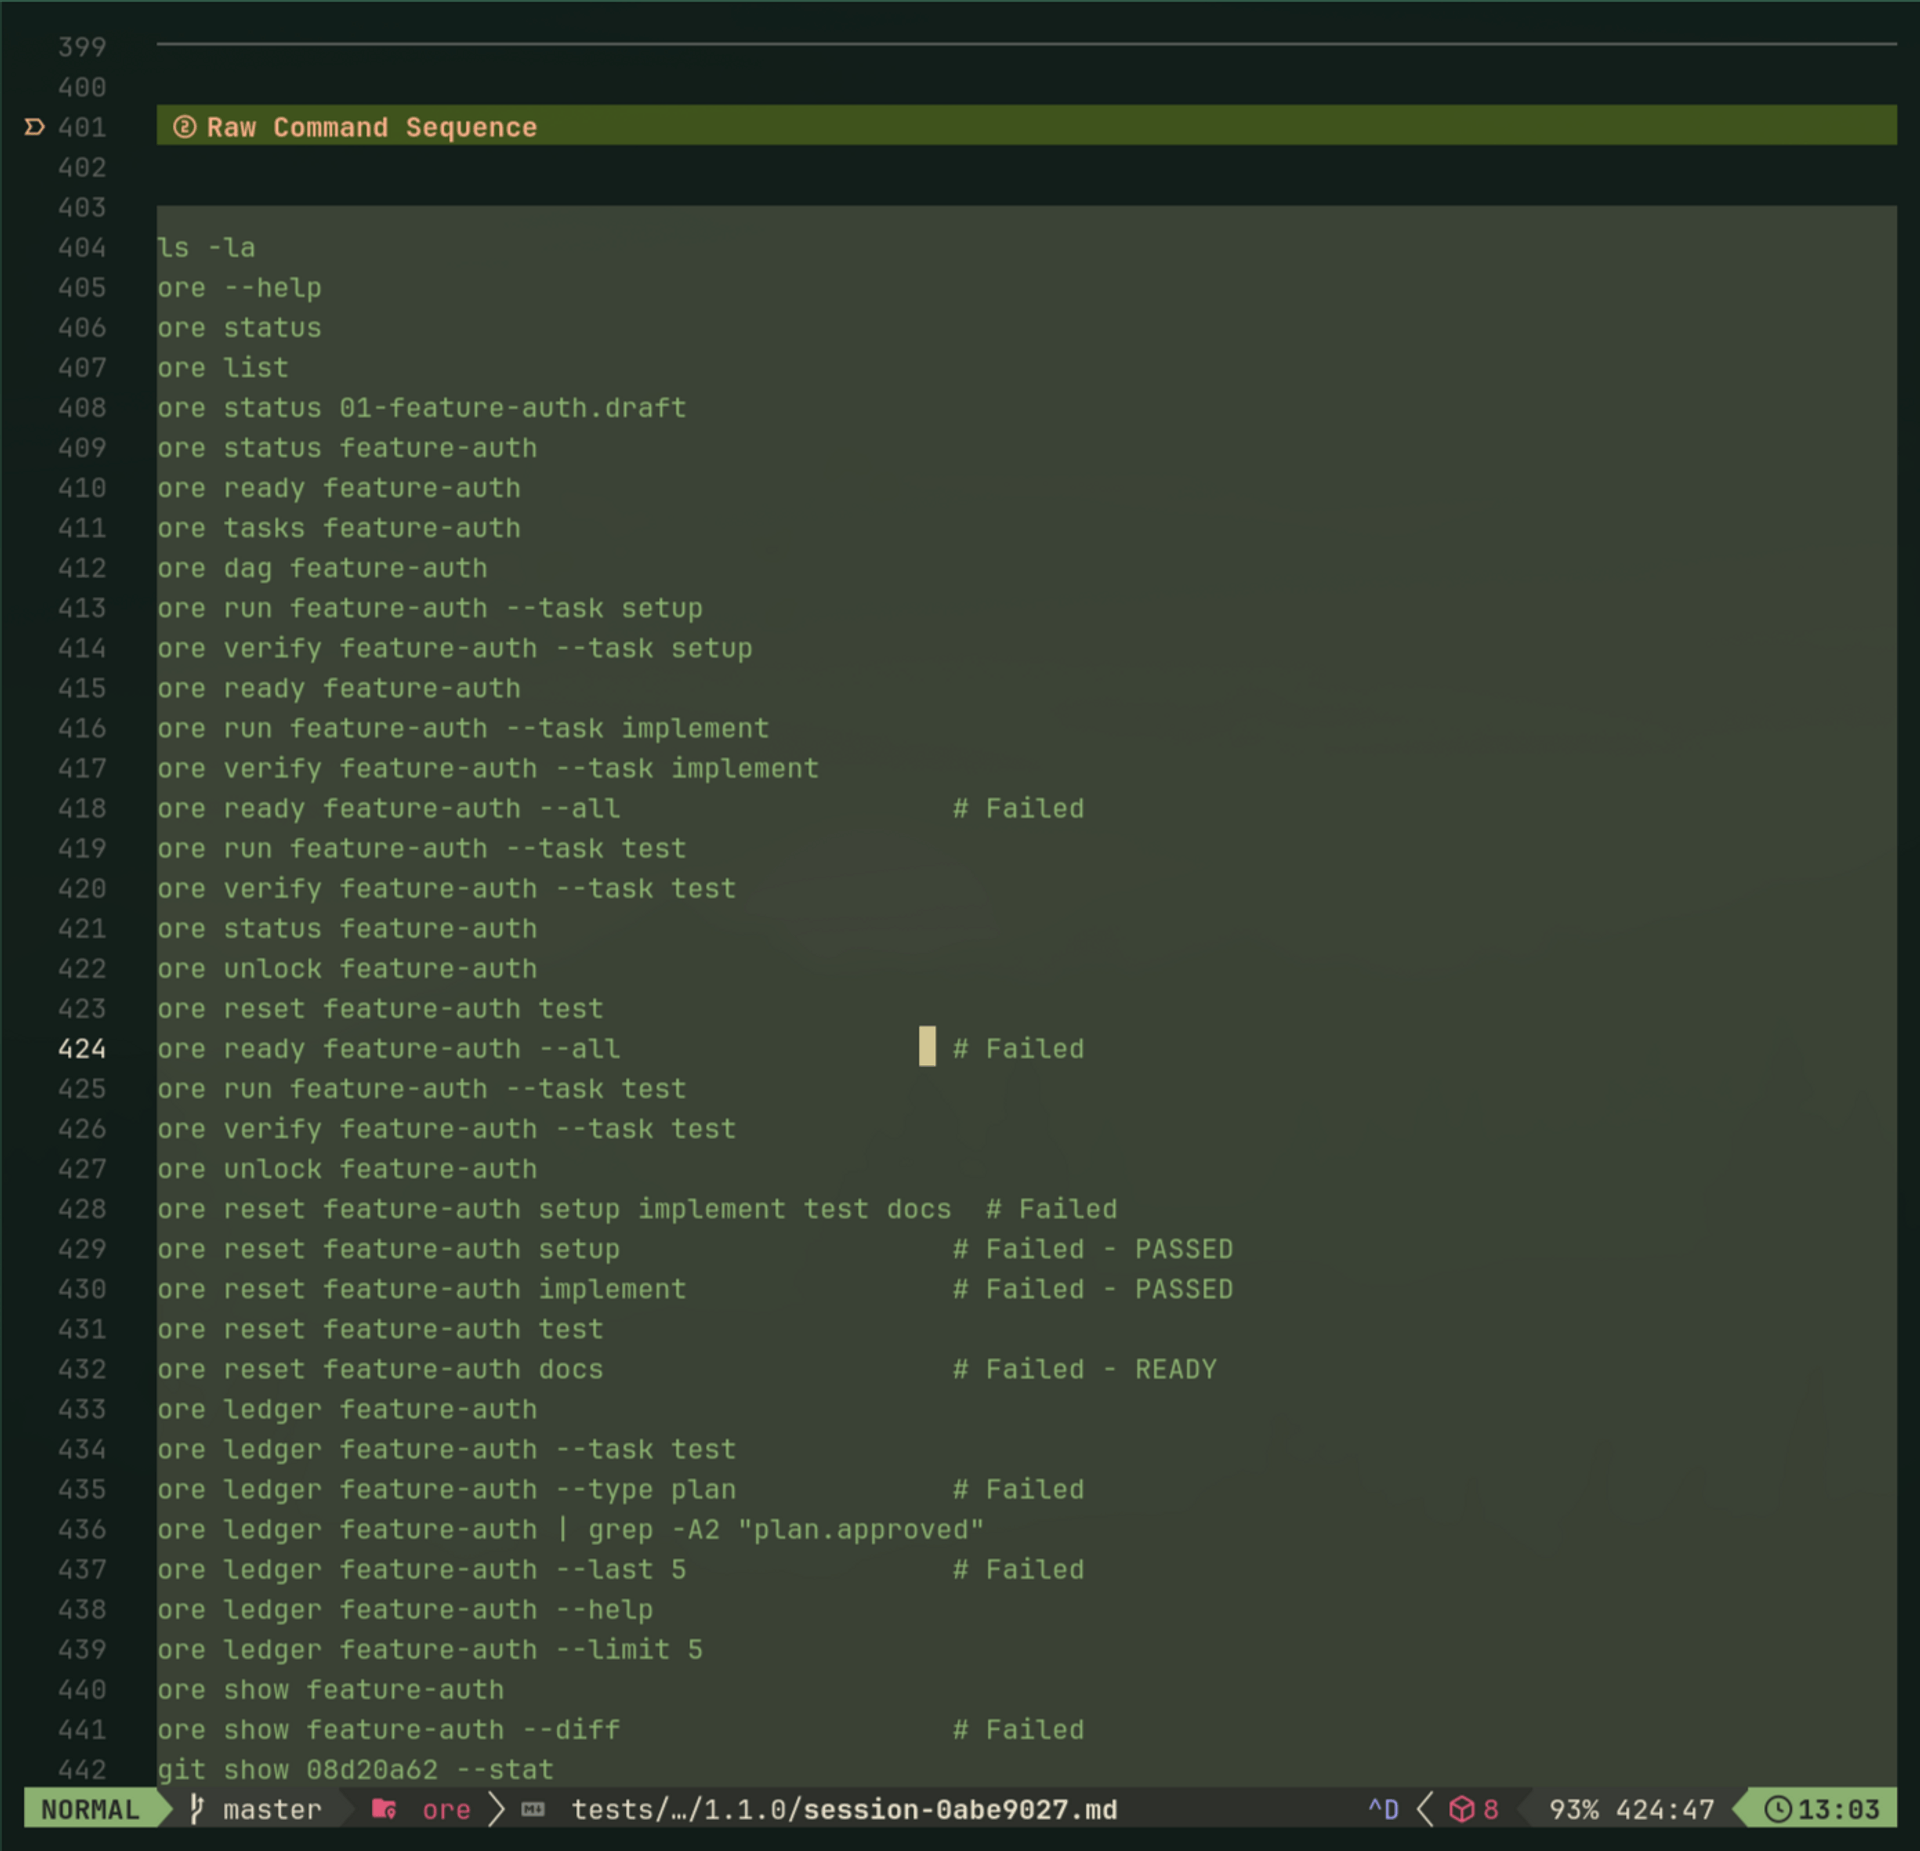Click the ore directory segment in the statusline
The width and height of the screenshot is (1920, 1851).
[x=446, y=1810]
